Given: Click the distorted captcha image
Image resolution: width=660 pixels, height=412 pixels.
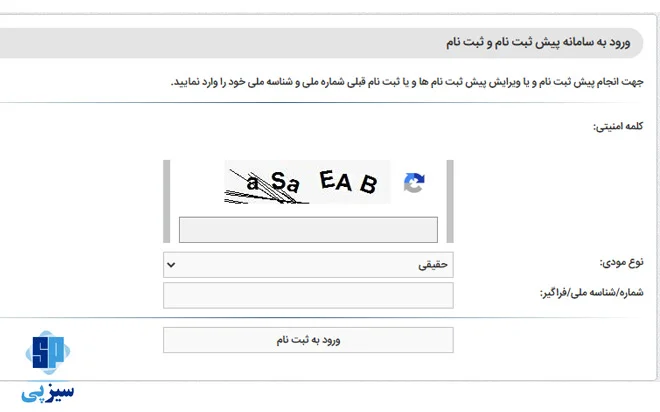Looking at the screenshot, I should coord(307,182).
